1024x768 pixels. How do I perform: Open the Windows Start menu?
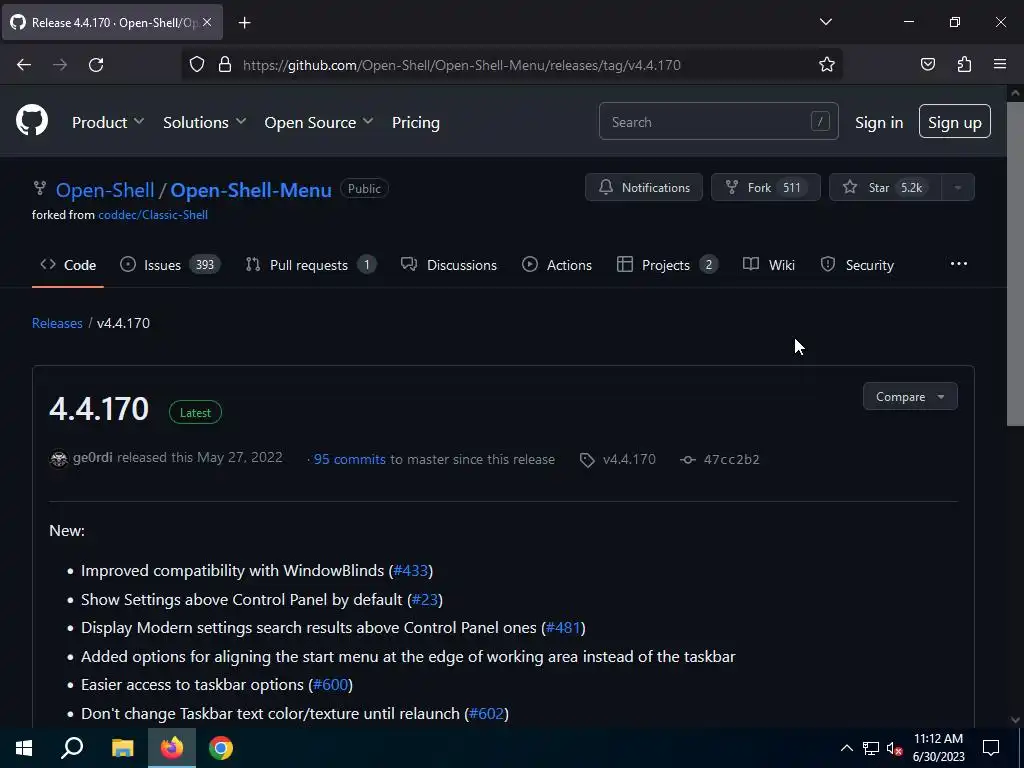[x=24, y=748]
